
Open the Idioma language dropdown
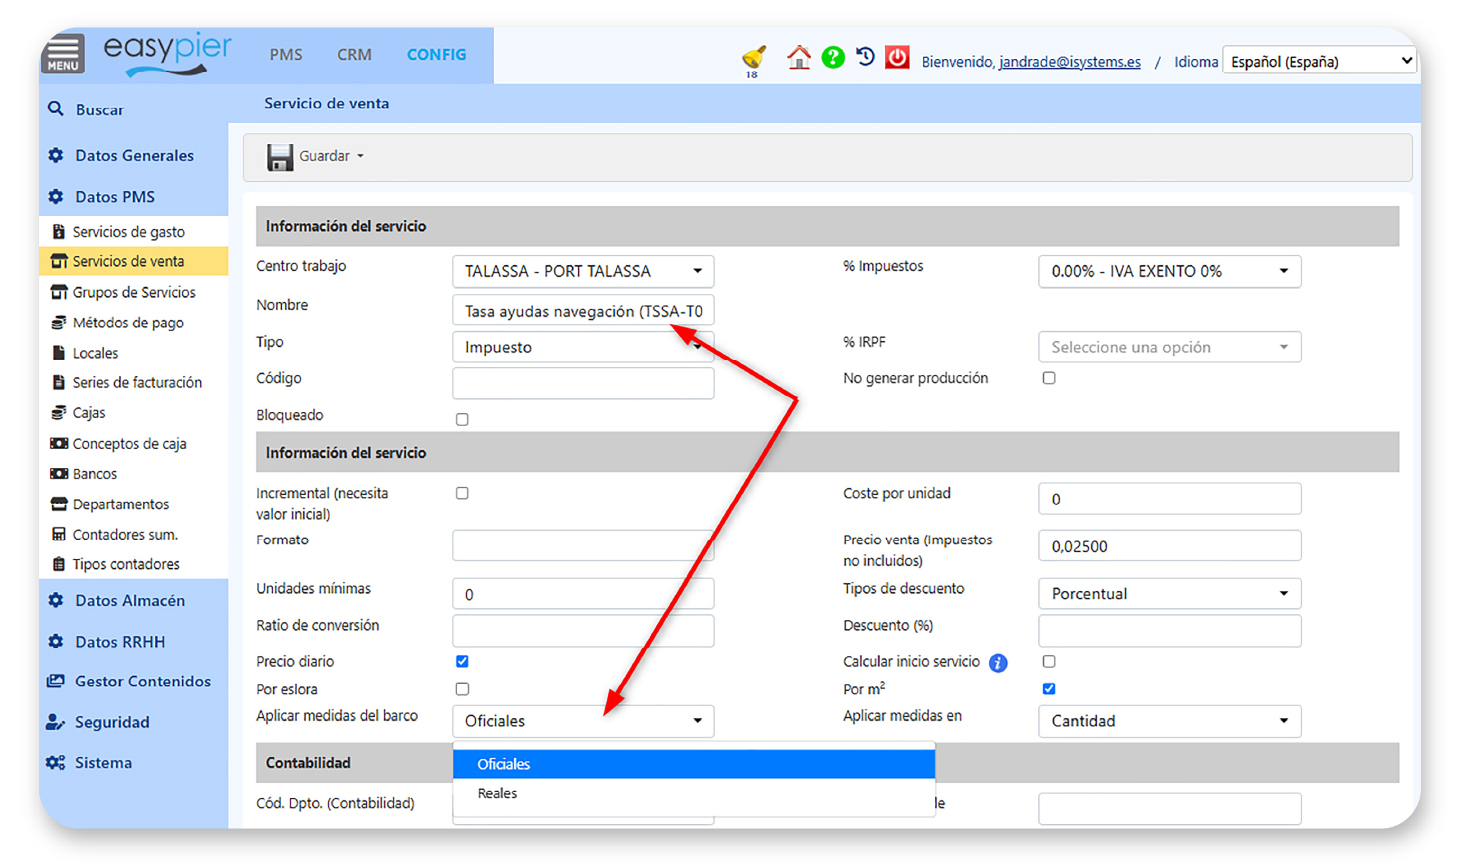pyautogui.click(x=1320, y=61)
